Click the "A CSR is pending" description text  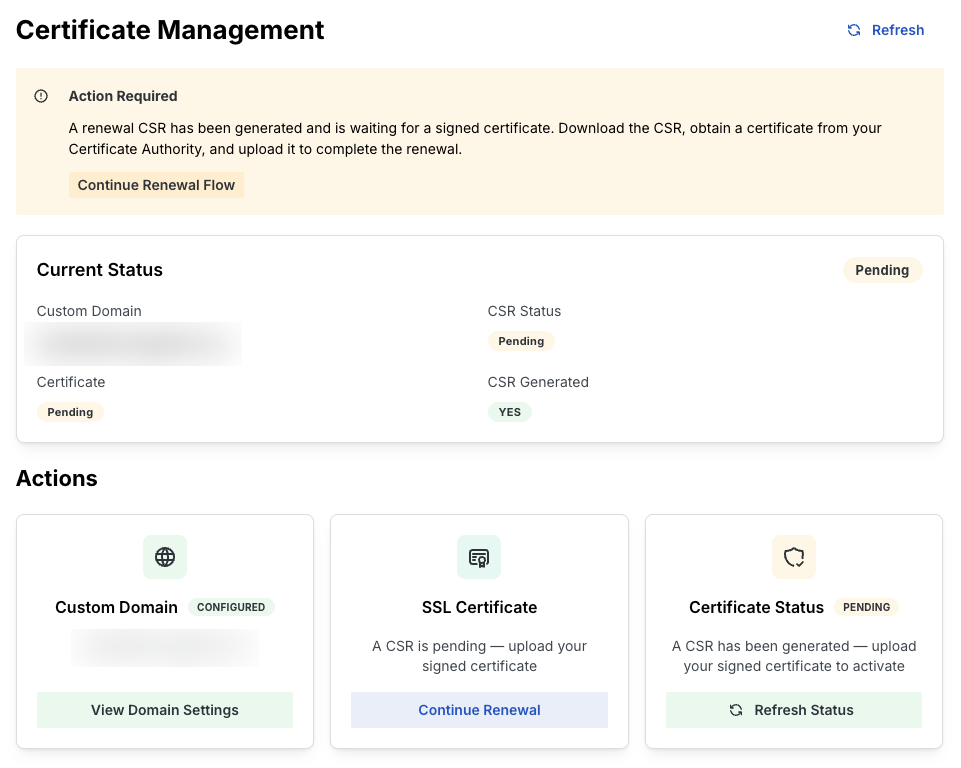479,656
